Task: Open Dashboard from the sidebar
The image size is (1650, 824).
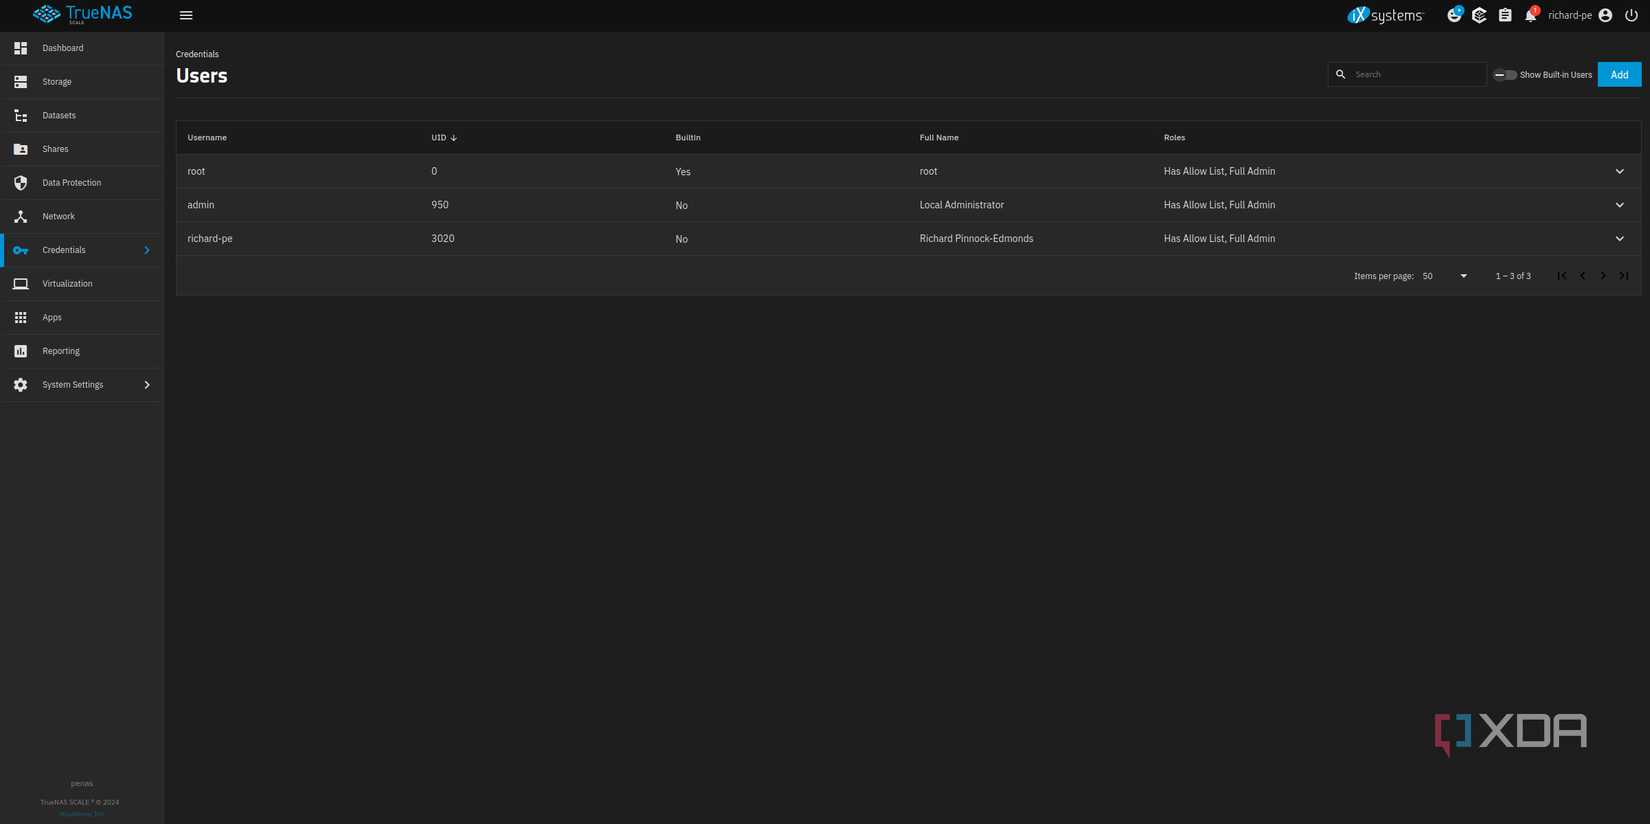Action: tap(82, 48)
